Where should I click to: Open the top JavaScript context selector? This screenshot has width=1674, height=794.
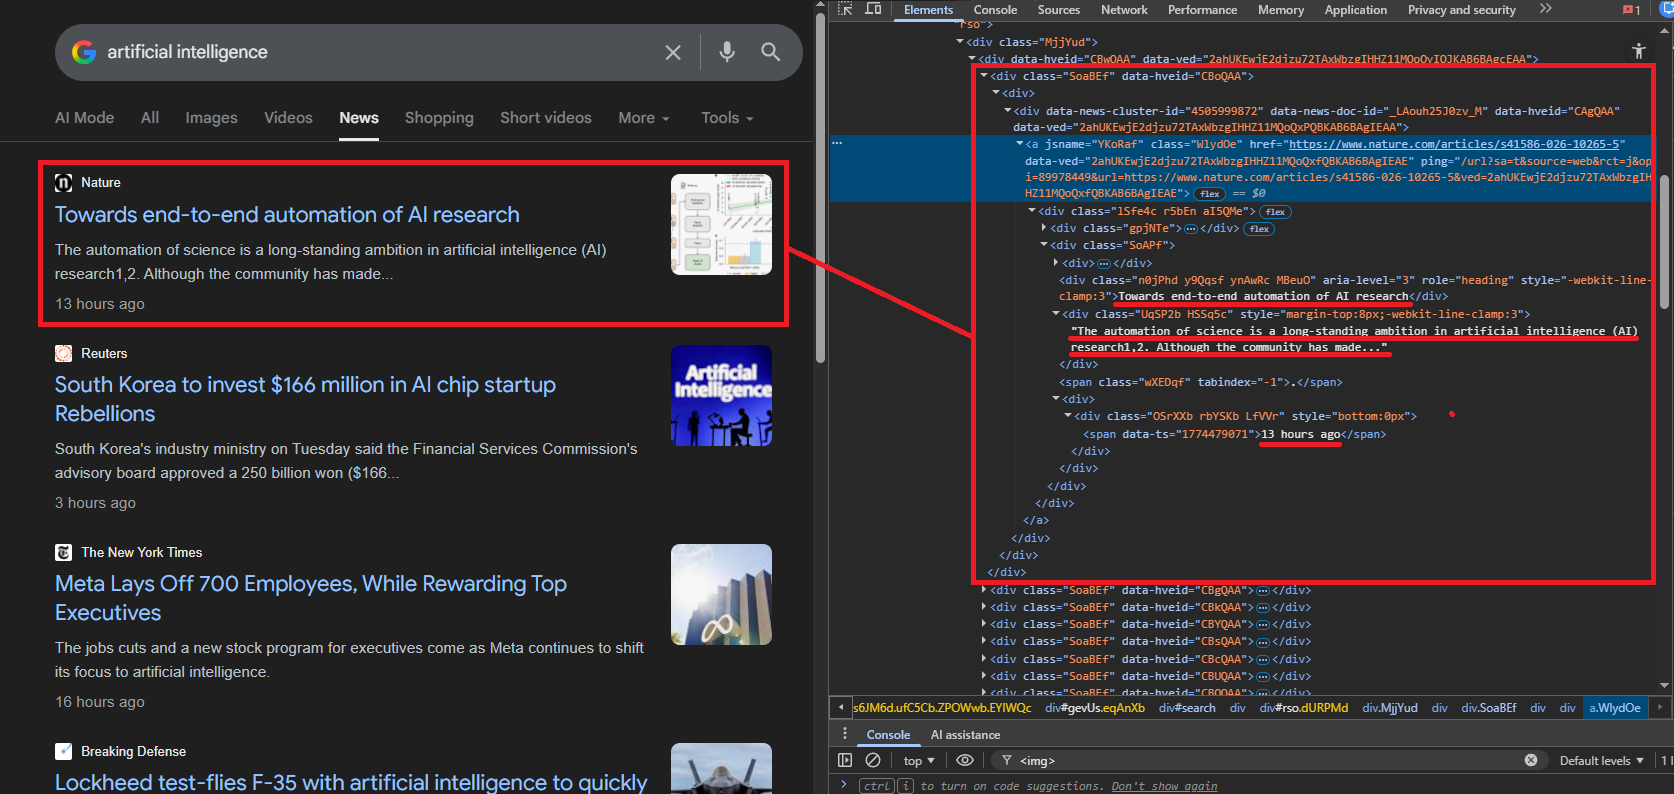point(919,760)
